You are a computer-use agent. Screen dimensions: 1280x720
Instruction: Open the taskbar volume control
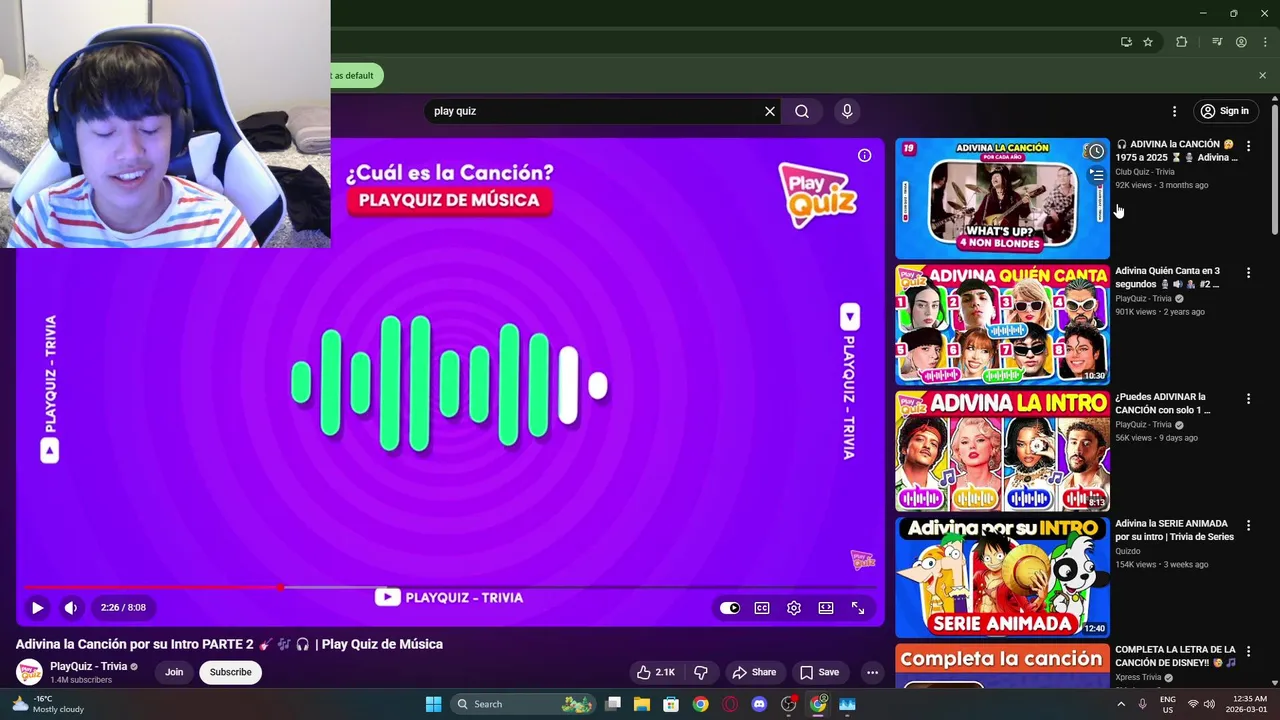coord(1209,704)
